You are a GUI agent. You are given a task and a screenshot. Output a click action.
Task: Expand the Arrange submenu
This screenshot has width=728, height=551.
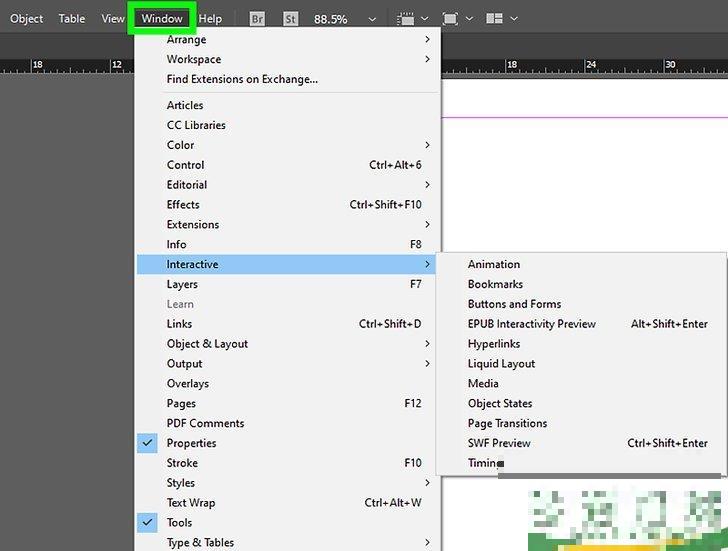tap(186, 40)
